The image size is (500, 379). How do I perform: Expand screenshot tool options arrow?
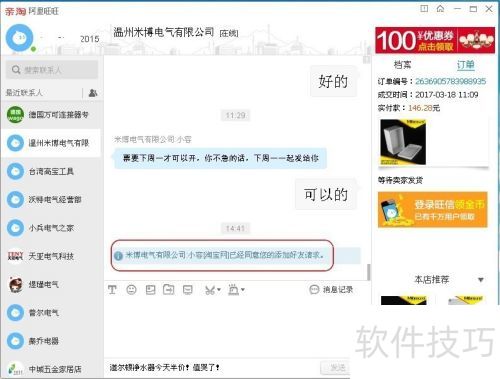point(219,290)
